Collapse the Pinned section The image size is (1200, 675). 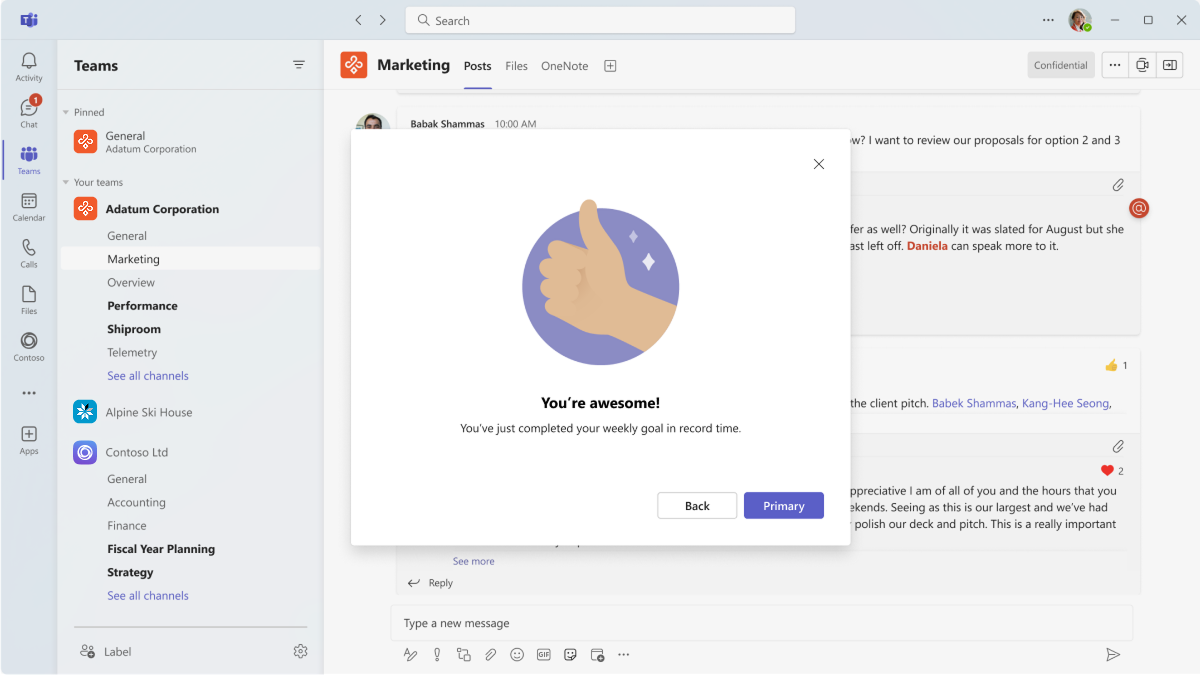click(x=66, y=112)
